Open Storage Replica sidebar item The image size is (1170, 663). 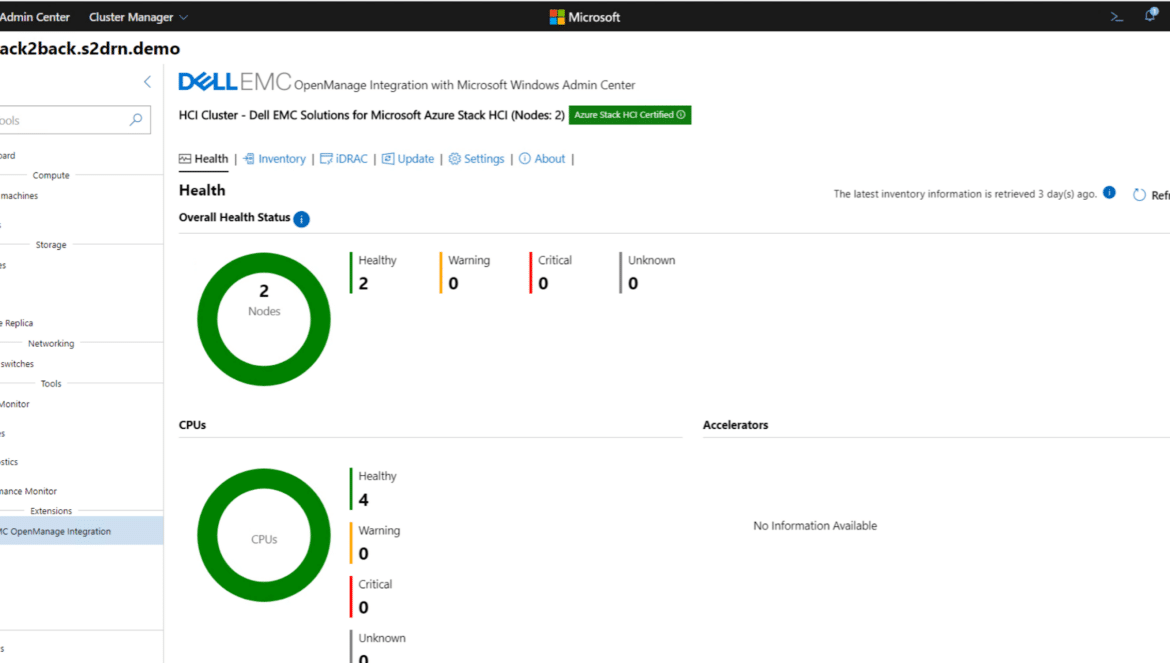81,323
